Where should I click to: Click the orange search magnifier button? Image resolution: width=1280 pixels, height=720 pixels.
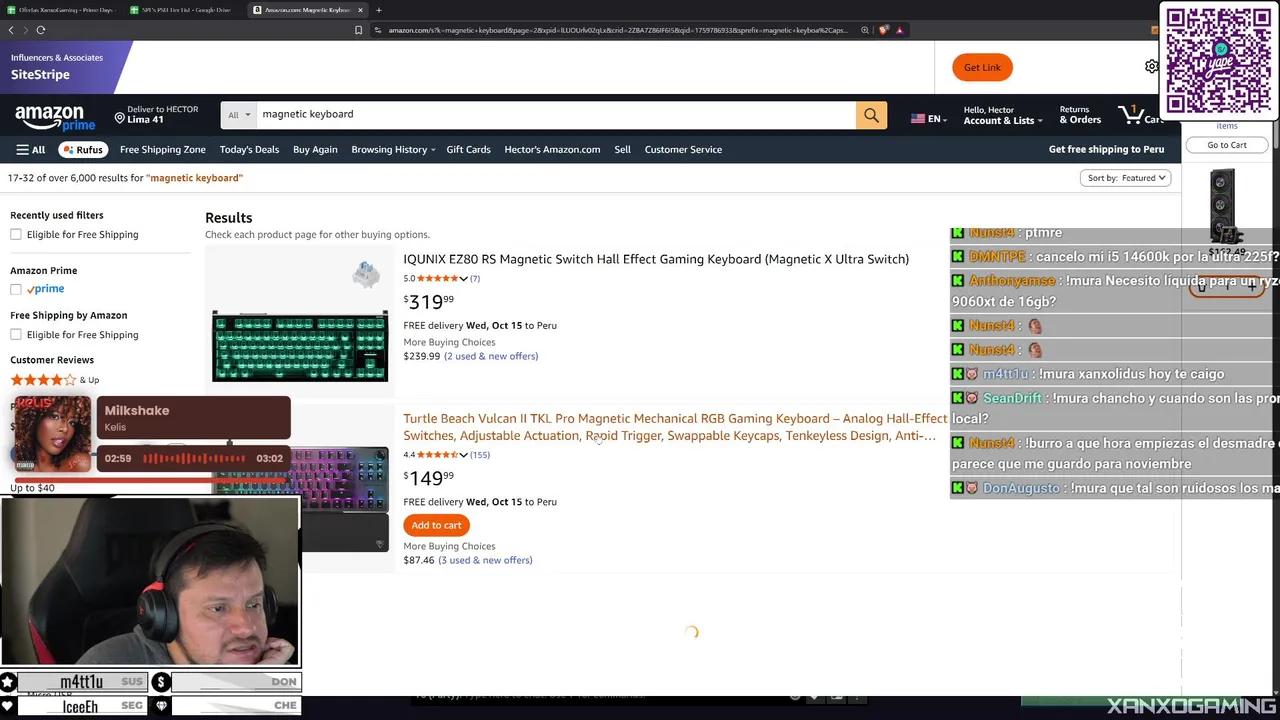(871, 115)
